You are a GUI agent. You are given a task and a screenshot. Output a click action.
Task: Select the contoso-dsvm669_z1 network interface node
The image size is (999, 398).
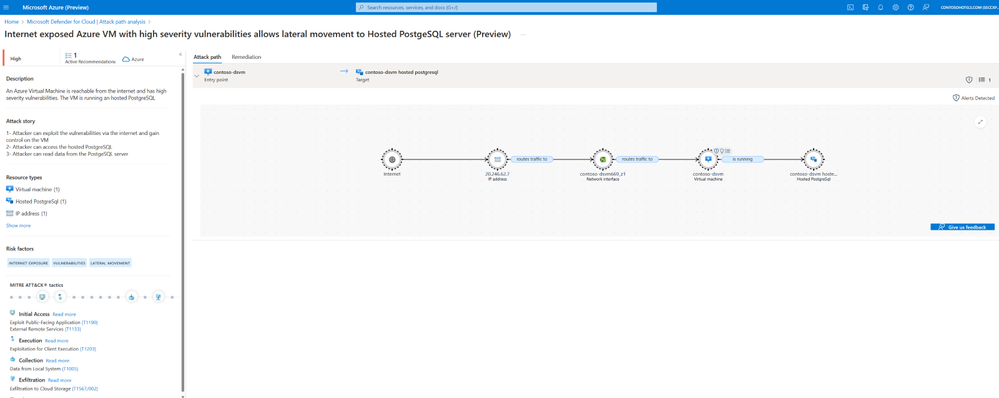coord(602,159)
